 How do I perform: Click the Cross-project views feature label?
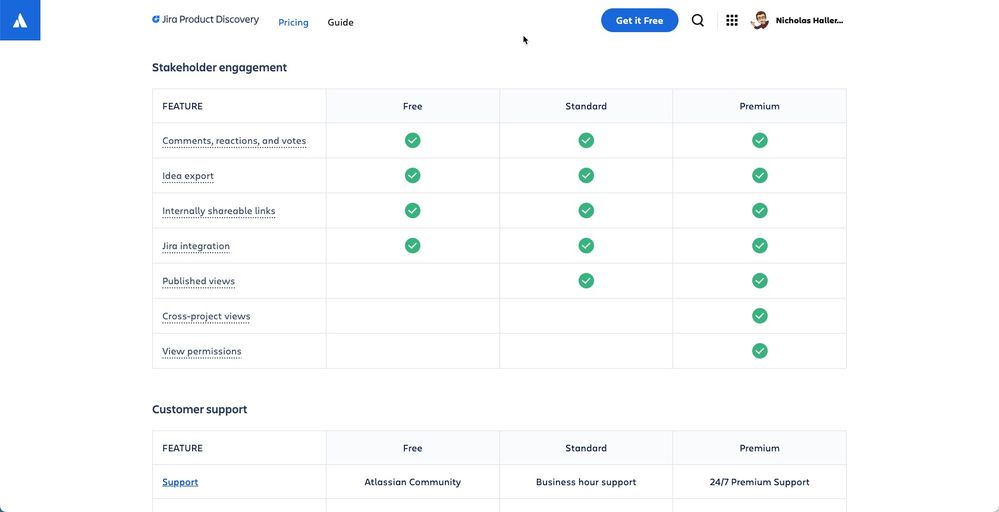pyautogui.click(x=206, y=316)
